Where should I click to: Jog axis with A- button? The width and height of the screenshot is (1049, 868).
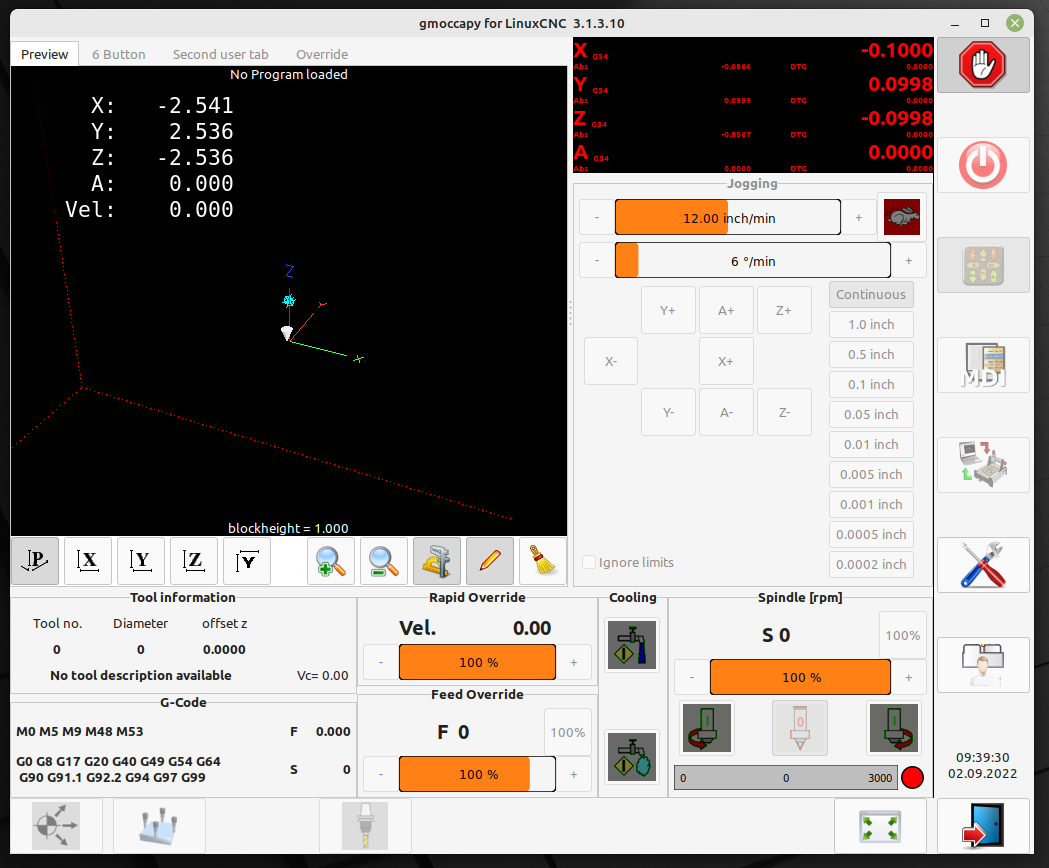[727, 413]
